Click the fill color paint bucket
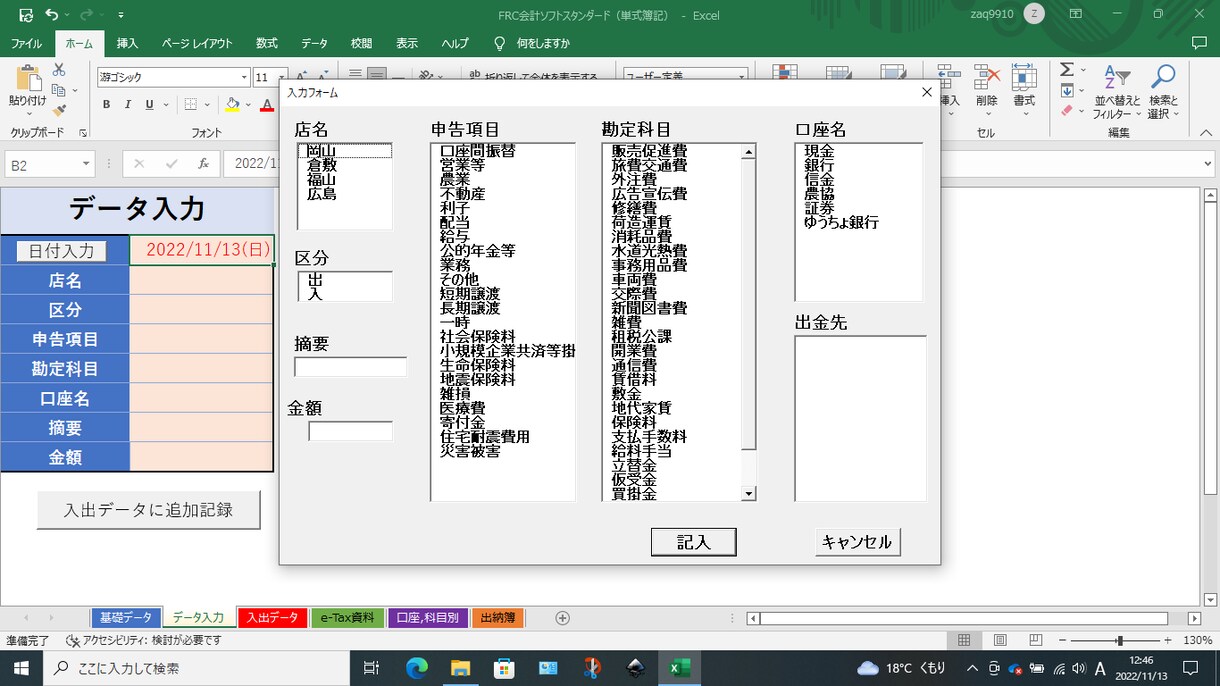 click(232, 104)
